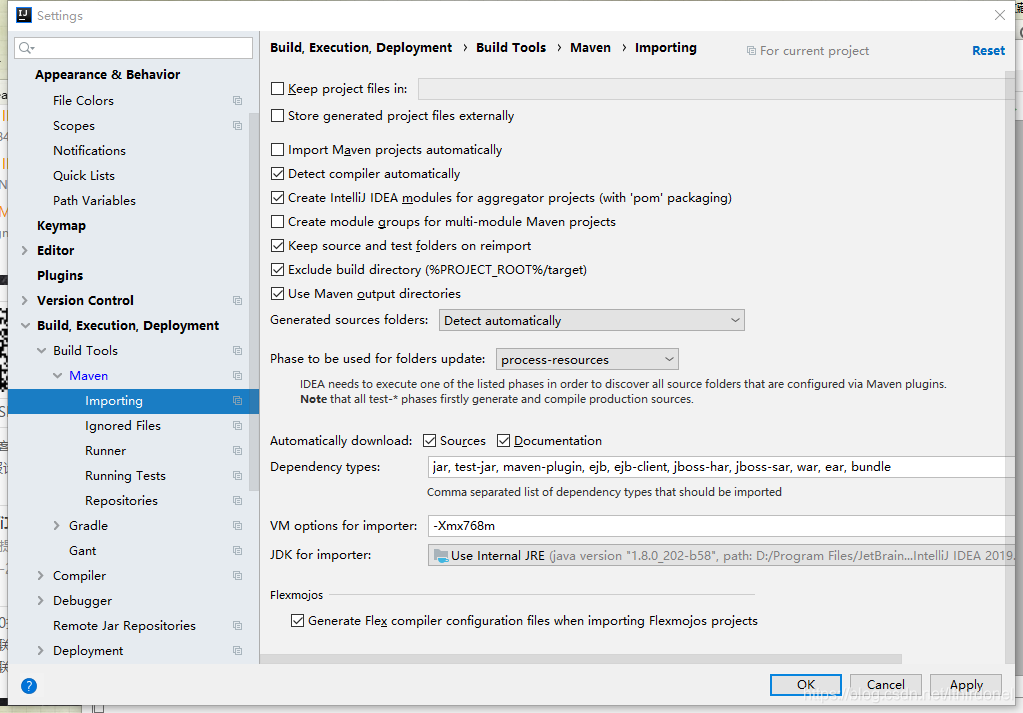
Task: Click the project-level icon beside Runner
Action: point(237,451)
